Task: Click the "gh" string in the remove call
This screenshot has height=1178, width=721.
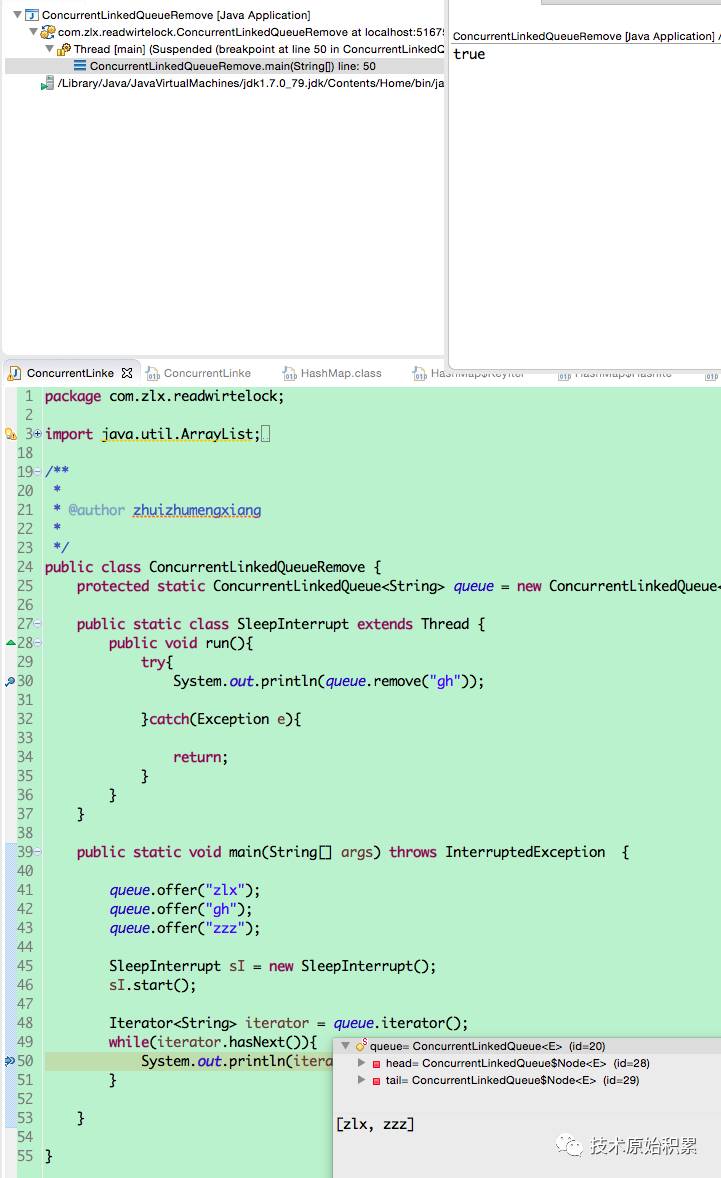Action: click(445, 681)
